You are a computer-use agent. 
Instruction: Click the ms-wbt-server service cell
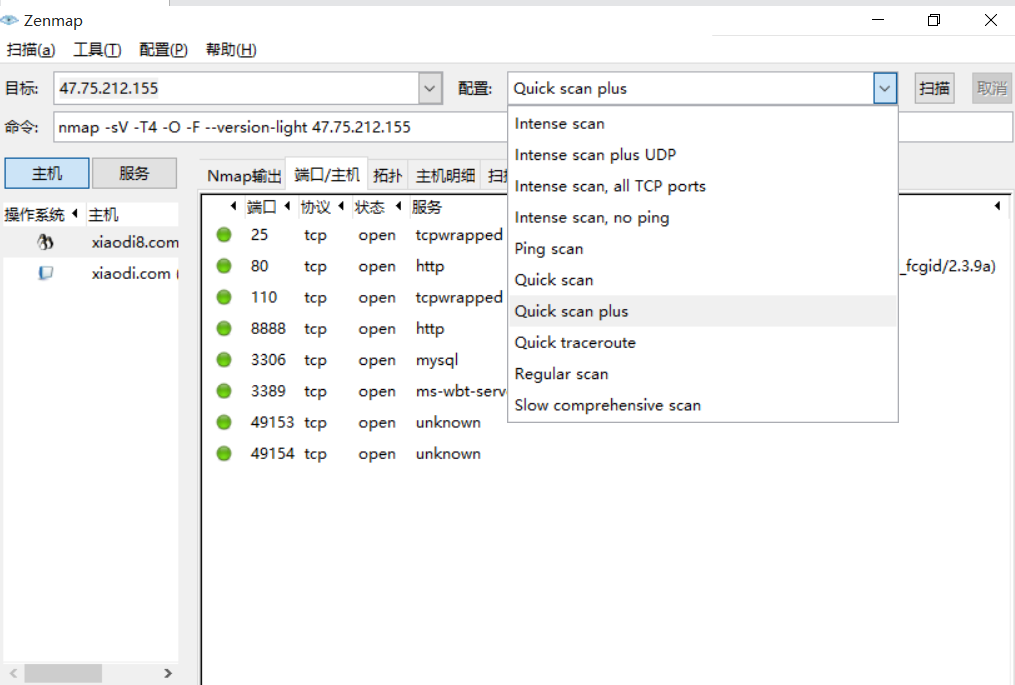pos(460,391)
